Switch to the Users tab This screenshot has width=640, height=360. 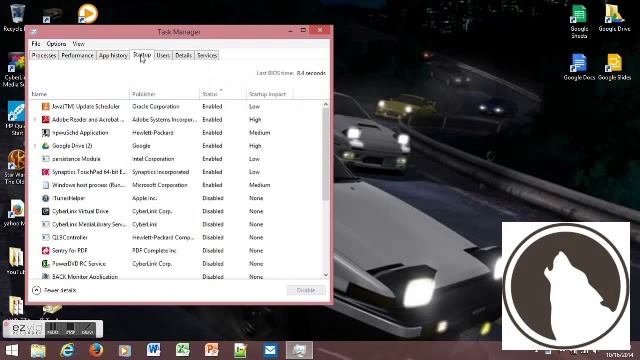tap(163, 56)
